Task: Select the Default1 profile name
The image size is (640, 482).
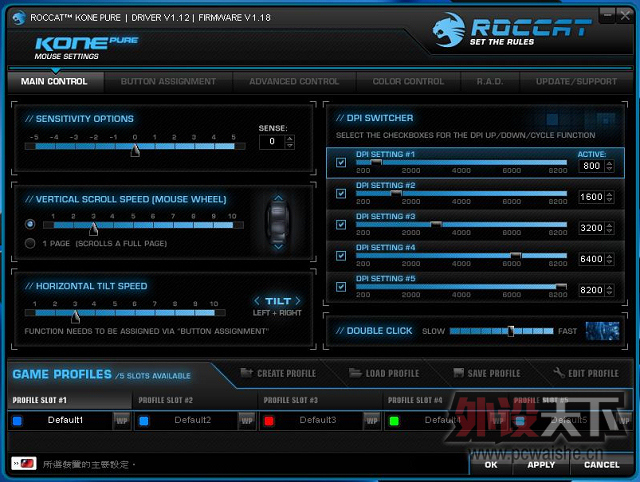Action: (x=65, y=420)
